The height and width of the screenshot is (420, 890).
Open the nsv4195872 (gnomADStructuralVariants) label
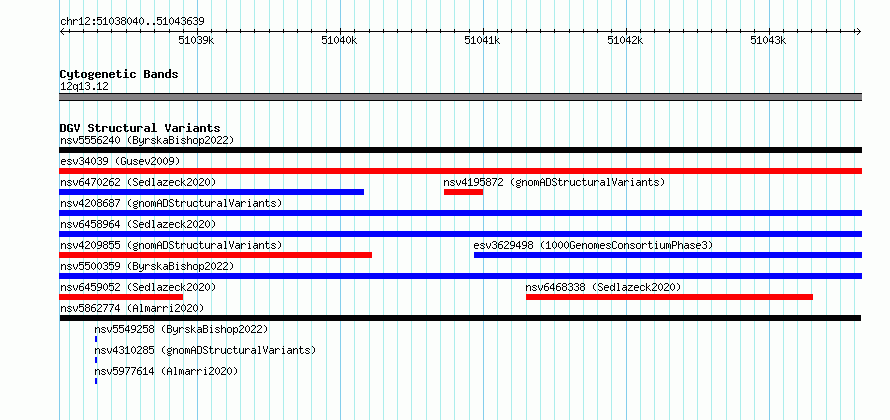click(554, 182)
